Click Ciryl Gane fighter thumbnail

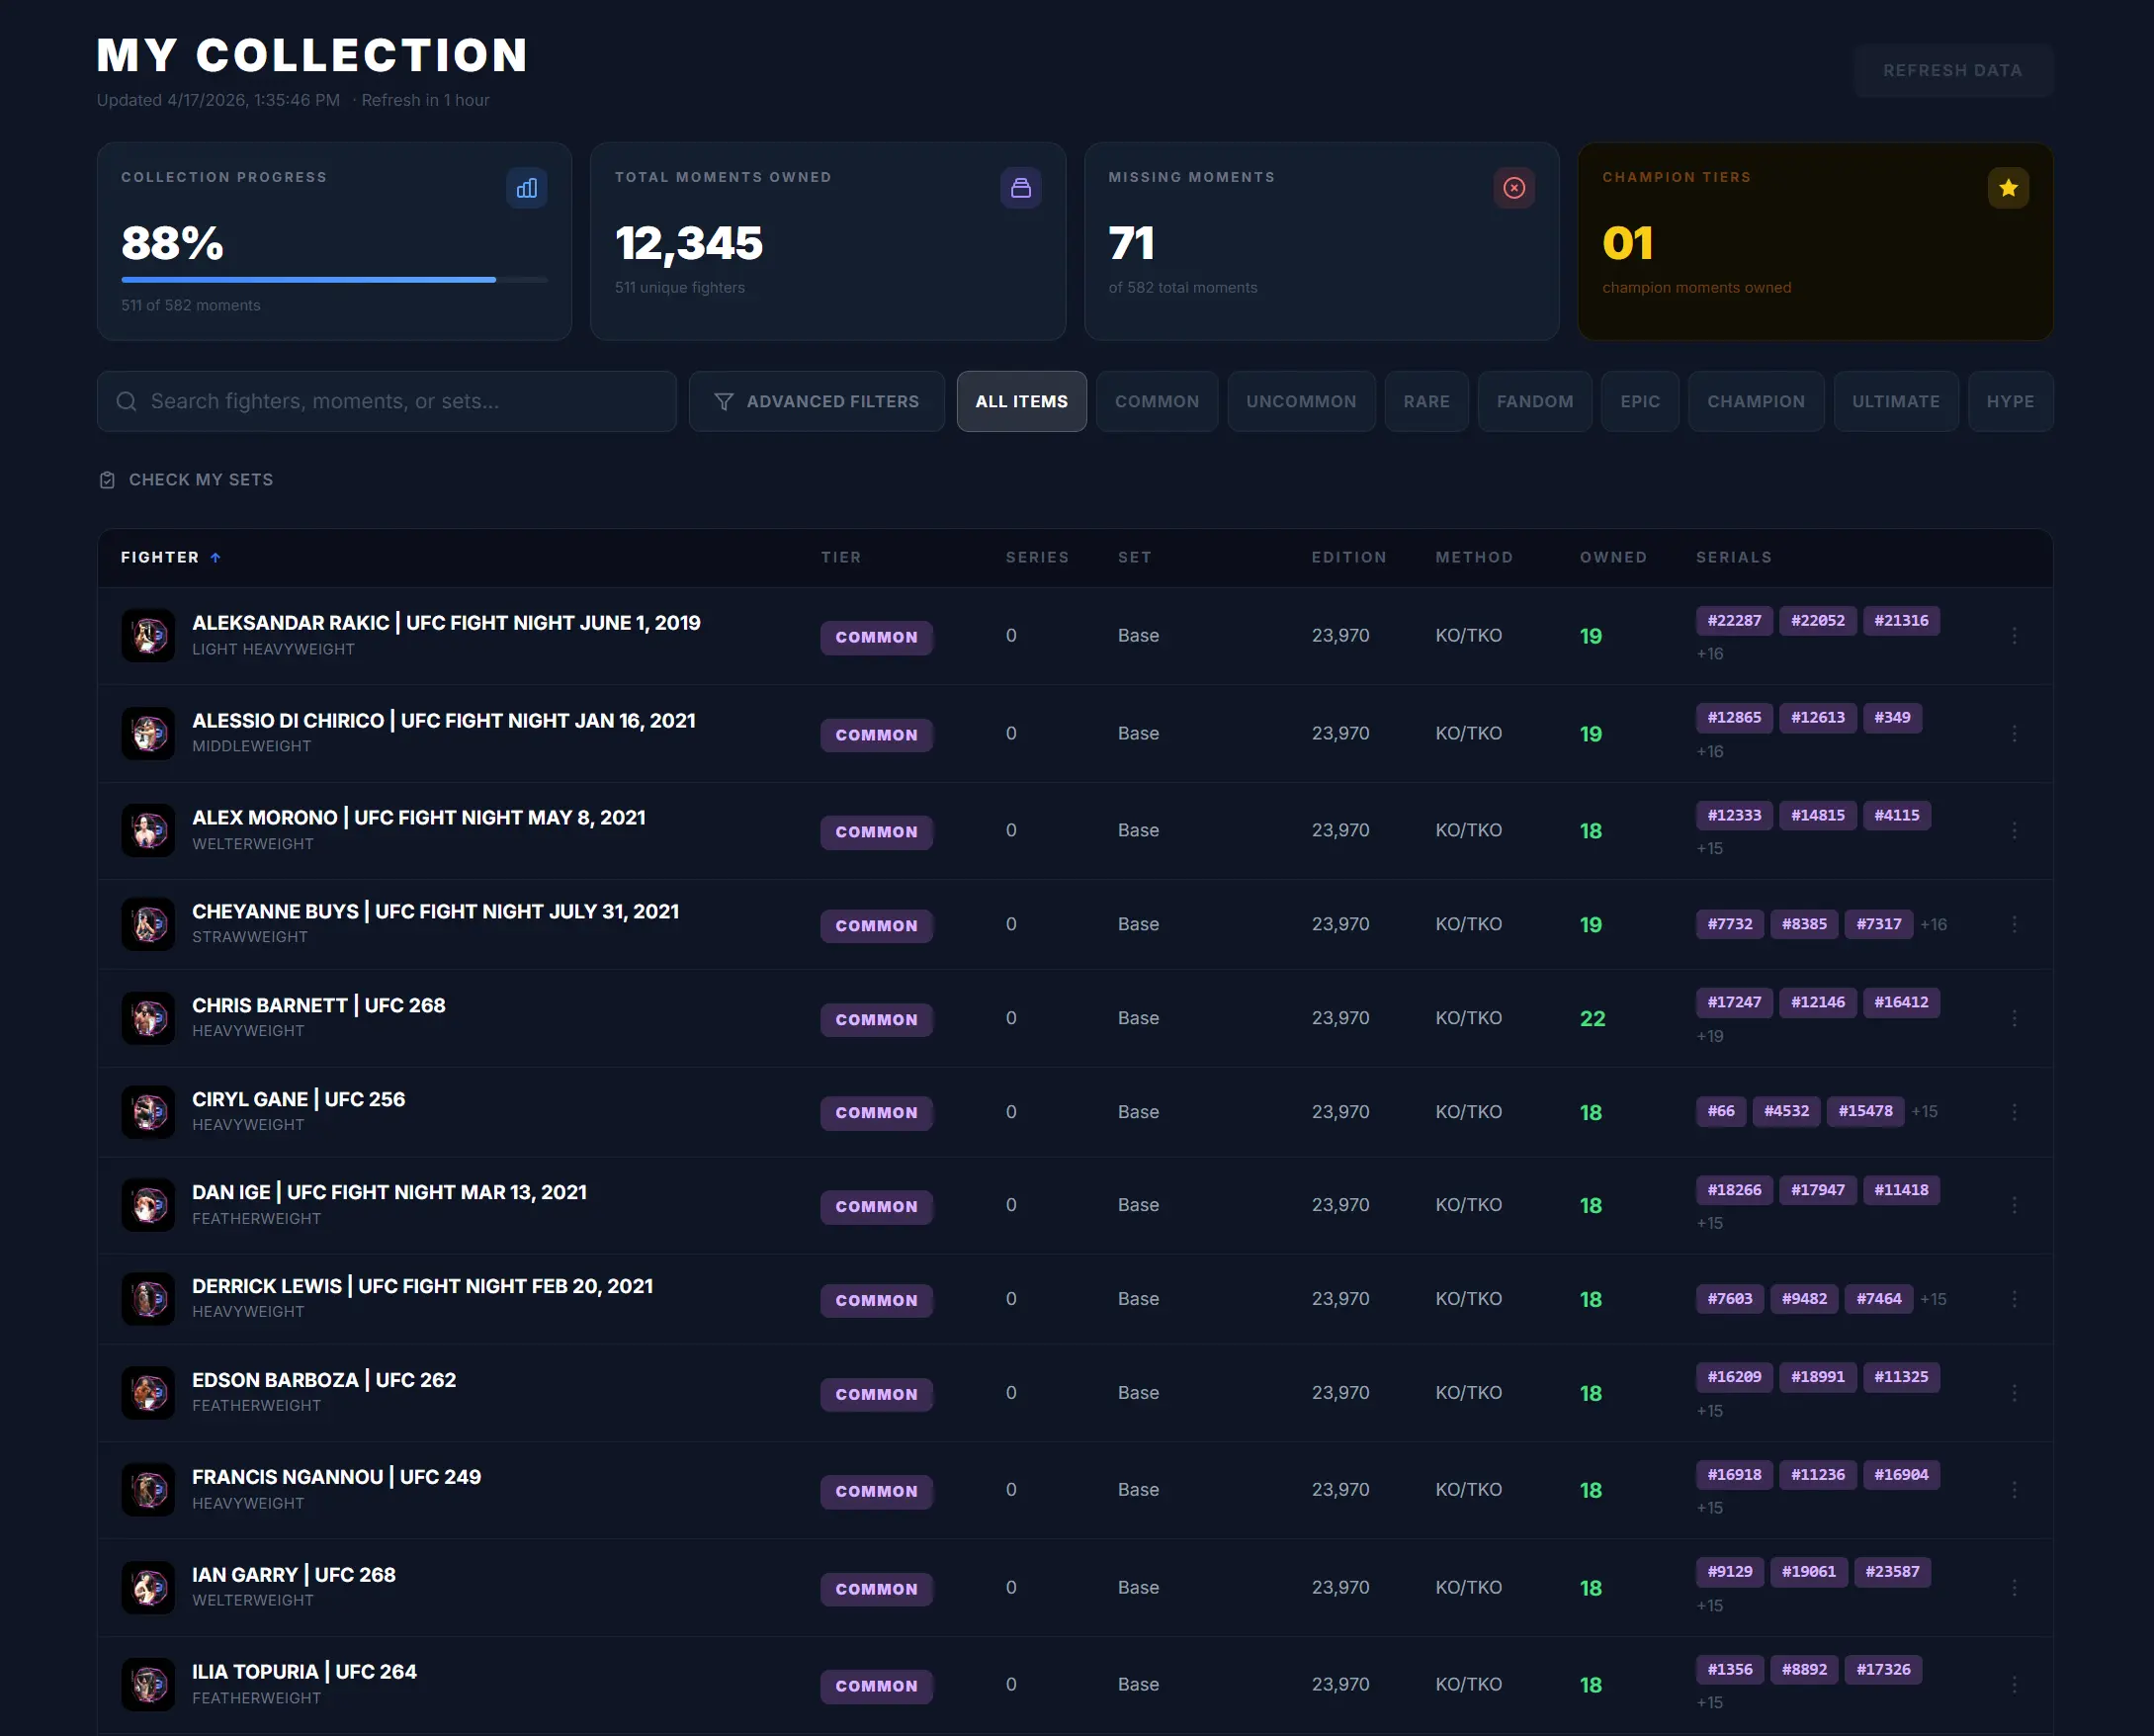coord(148,1112)
